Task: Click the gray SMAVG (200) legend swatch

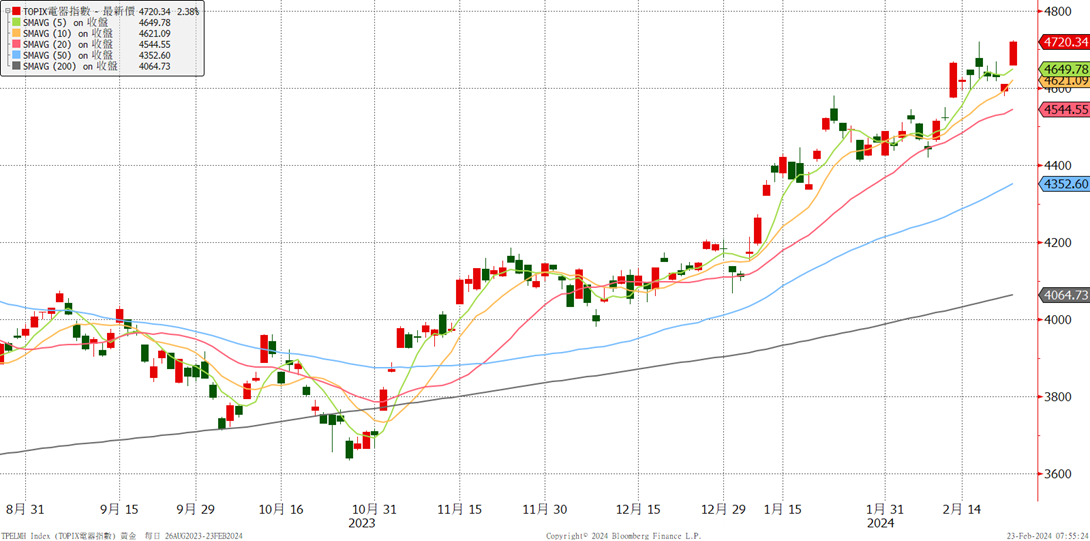Action: [x=17, y=66]
